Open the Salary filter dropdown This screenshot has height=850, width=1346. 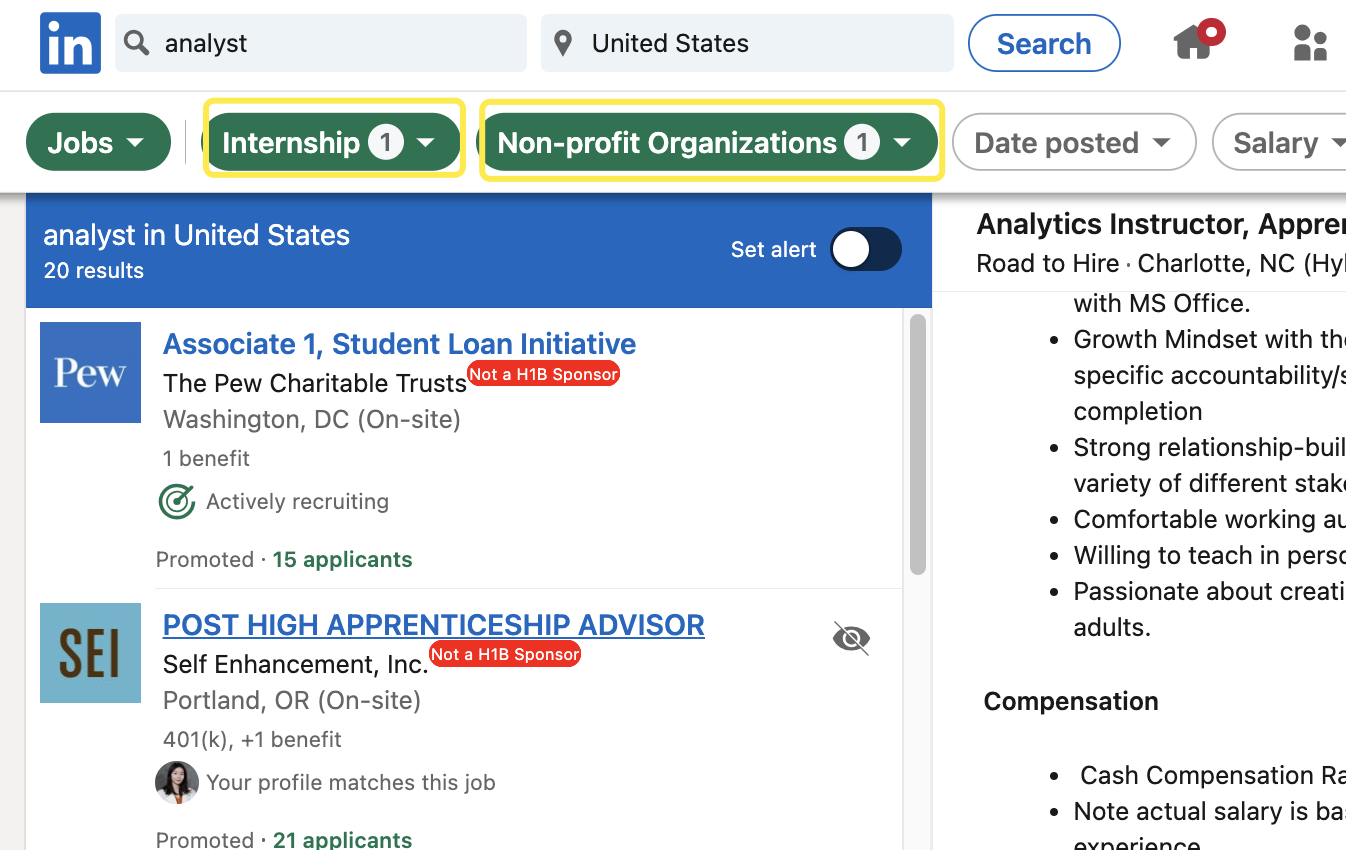coord(1280,142)
